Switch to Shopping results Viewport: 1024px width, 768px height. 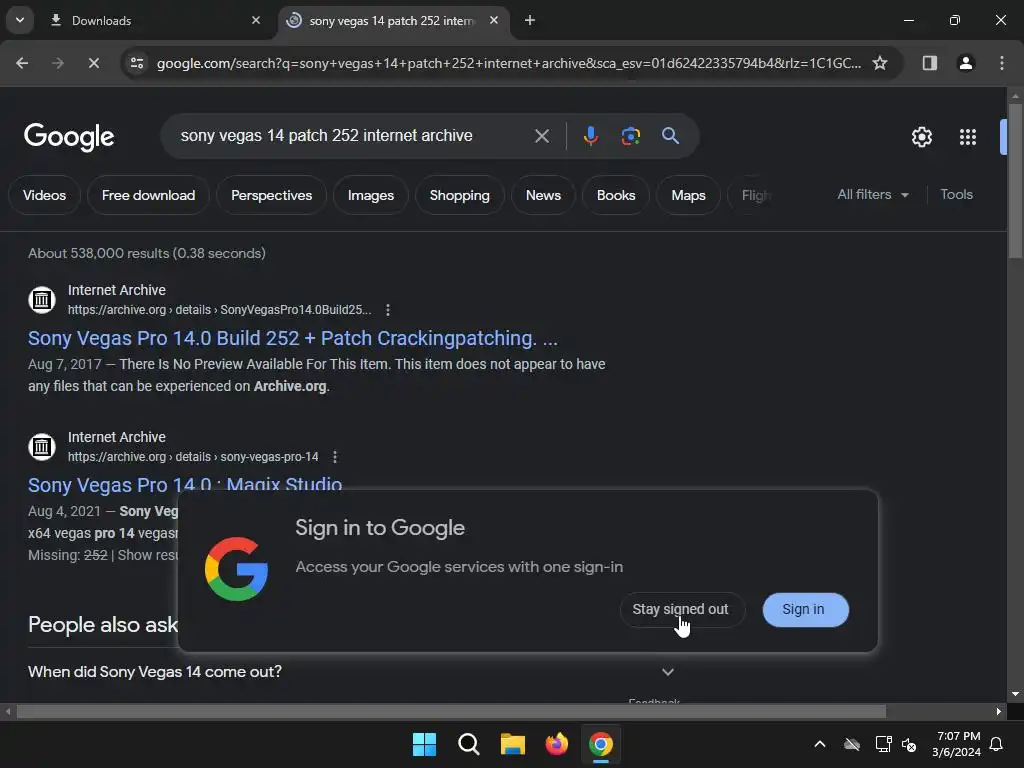coord(460,195)
